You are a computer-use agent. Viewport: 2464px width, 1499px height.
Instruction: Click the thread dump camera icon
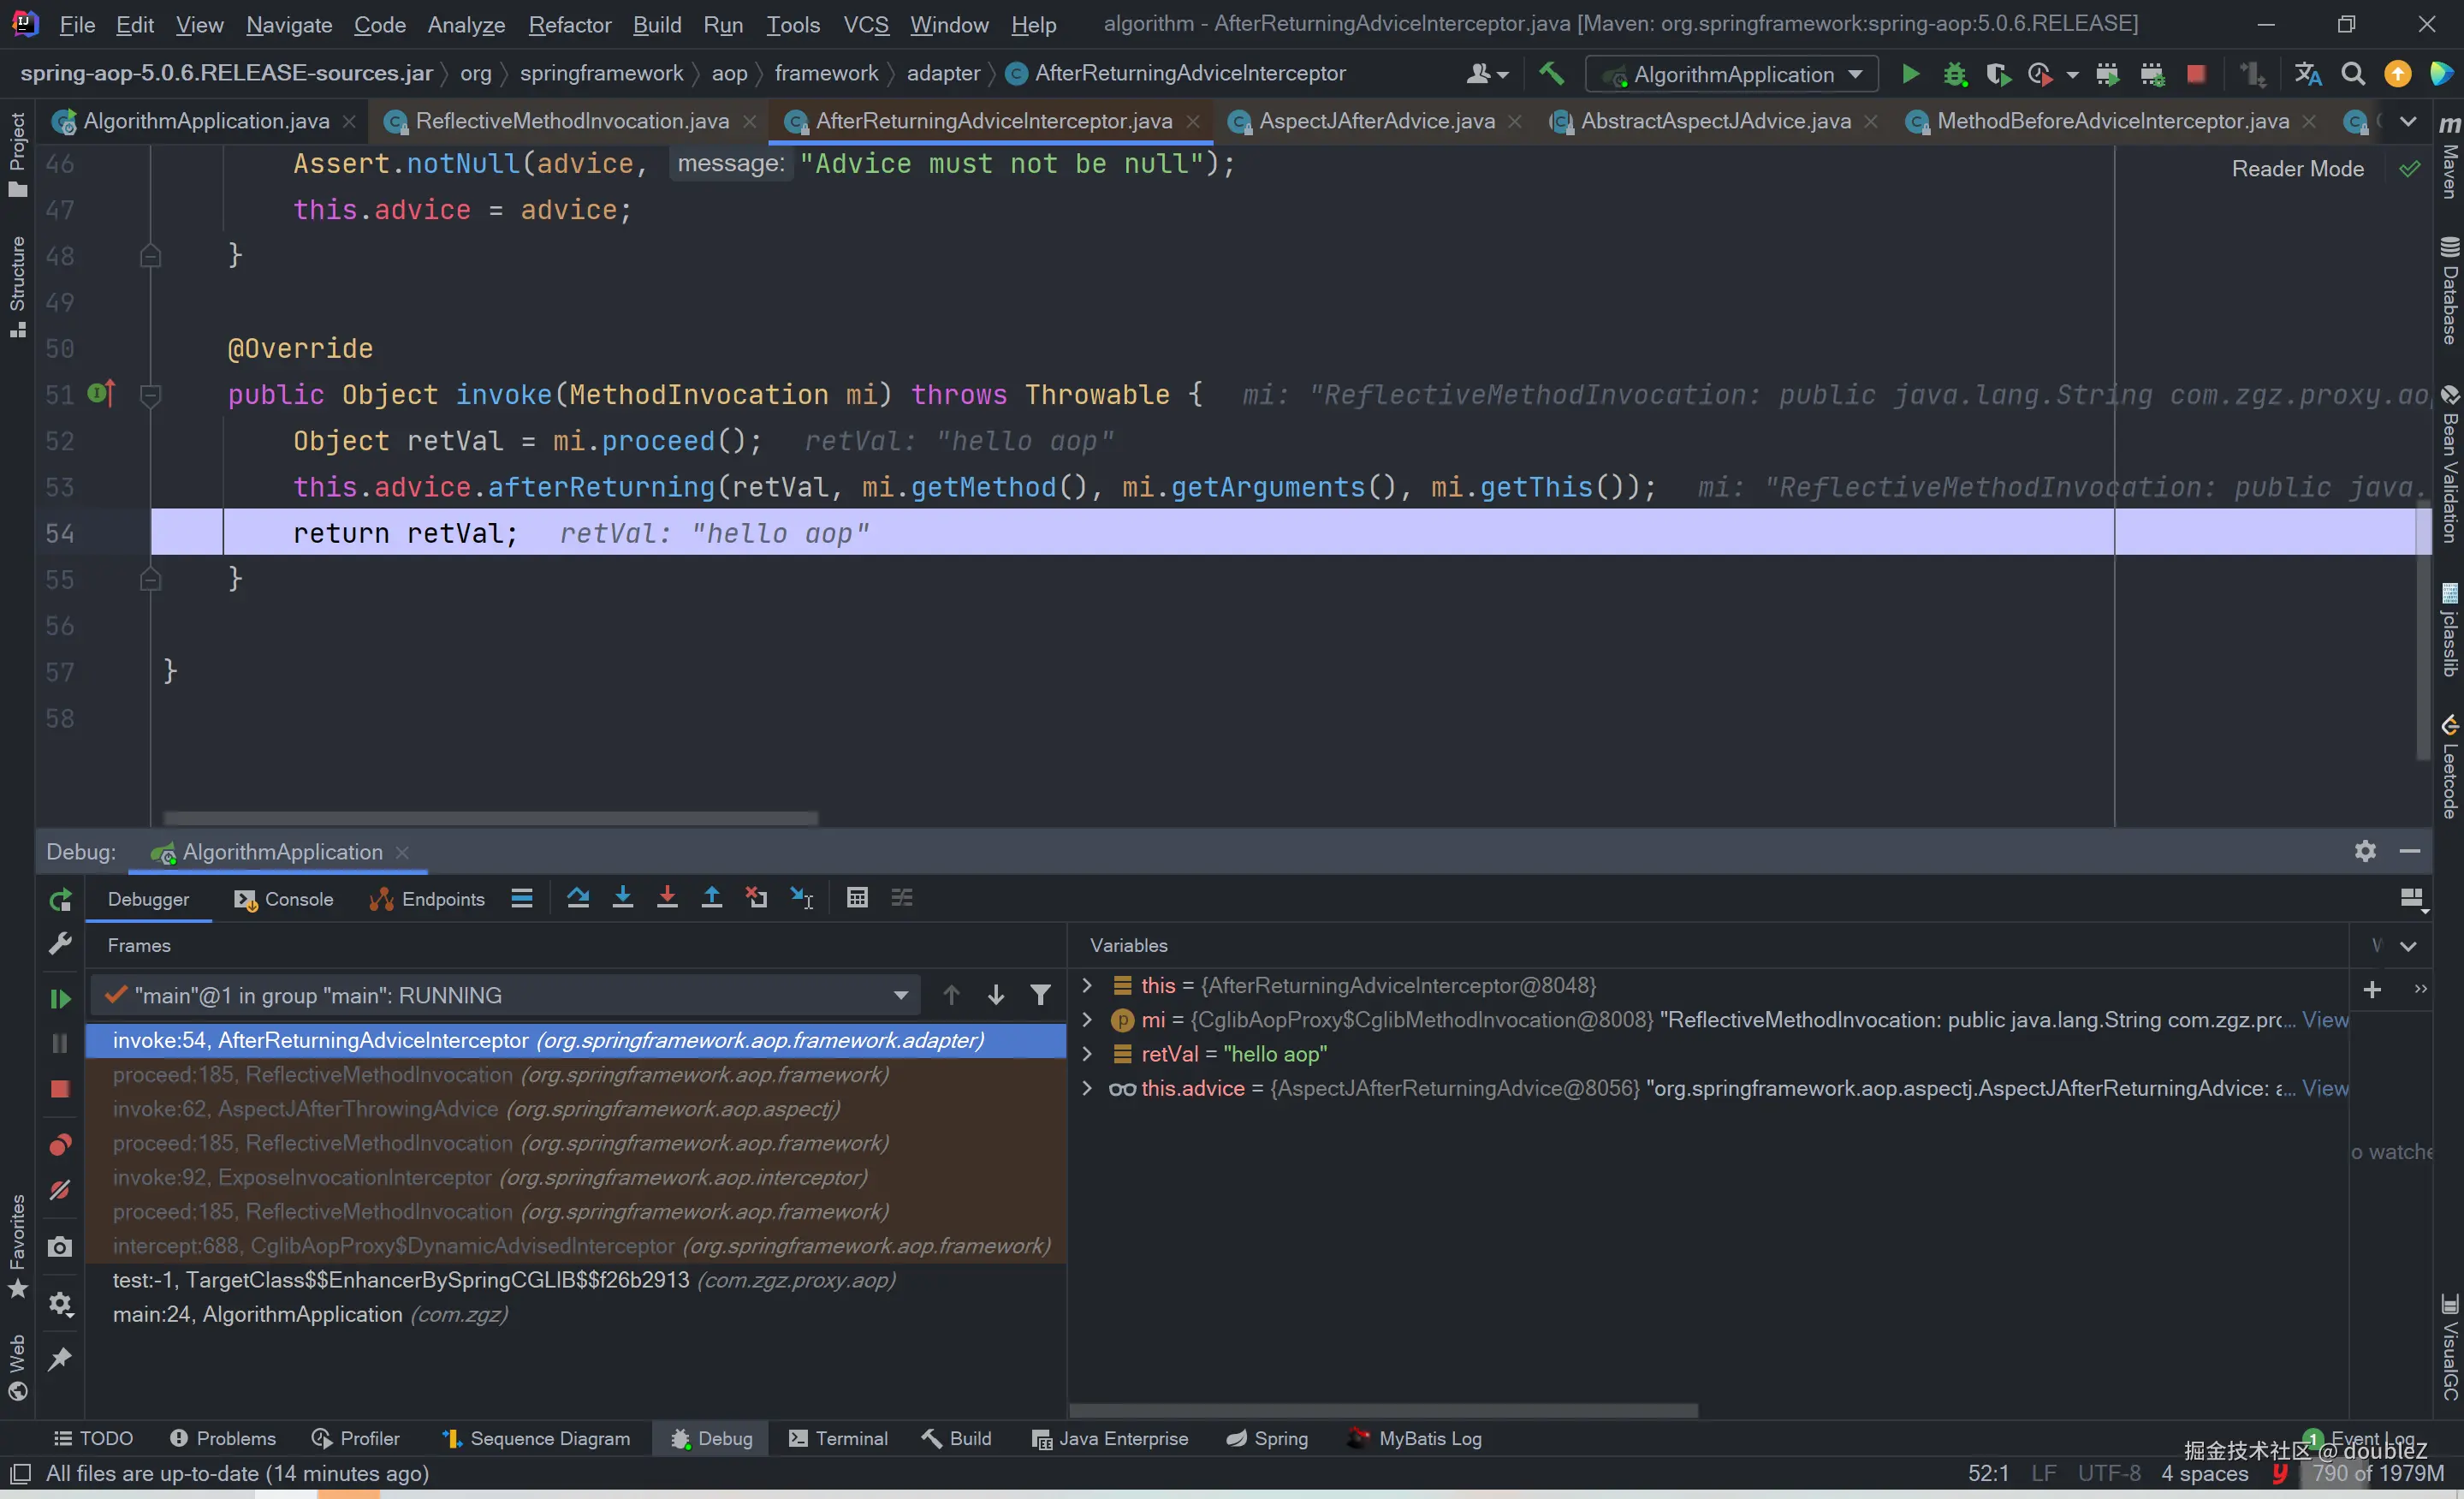pos(60,1247)
